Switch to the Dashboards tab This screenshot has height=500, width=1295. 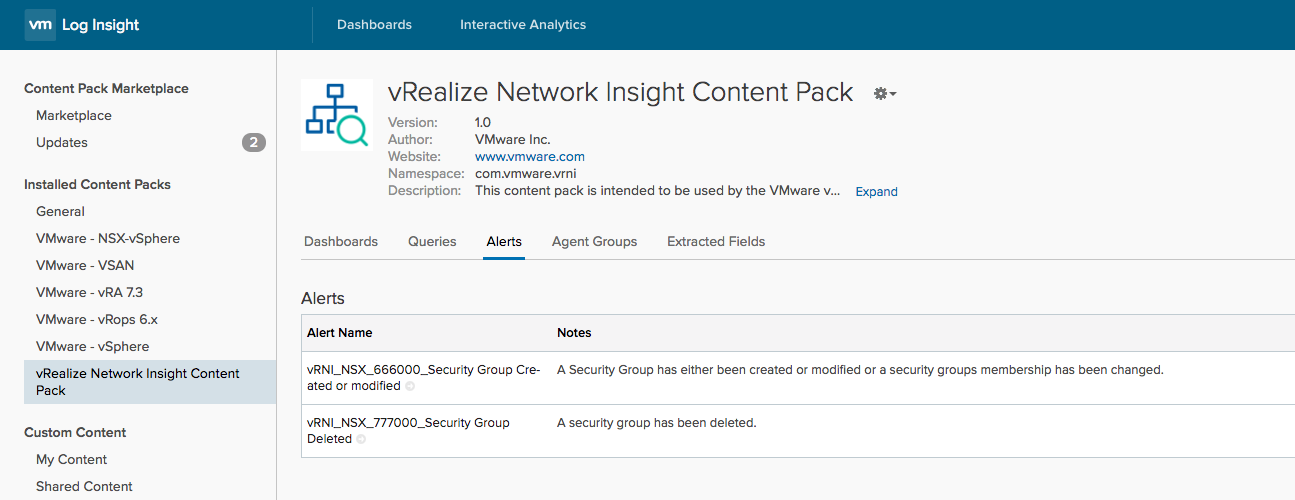tap(341, 242)
